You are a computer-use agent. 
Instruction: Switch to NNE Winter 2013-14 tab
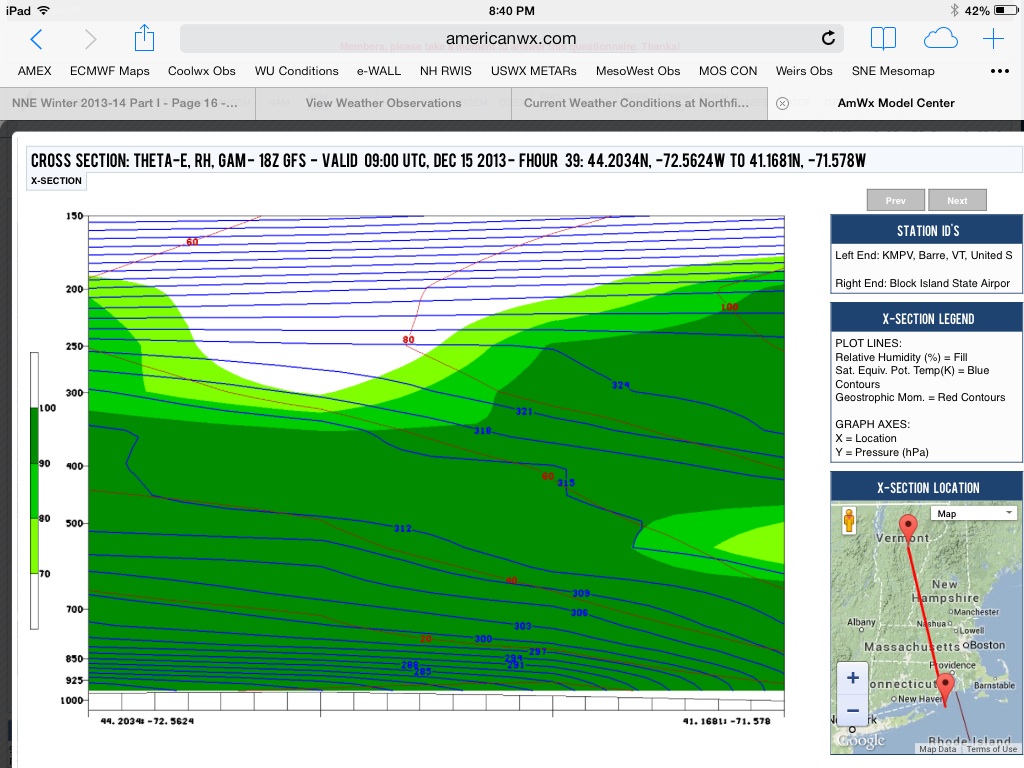click(125, 103)
